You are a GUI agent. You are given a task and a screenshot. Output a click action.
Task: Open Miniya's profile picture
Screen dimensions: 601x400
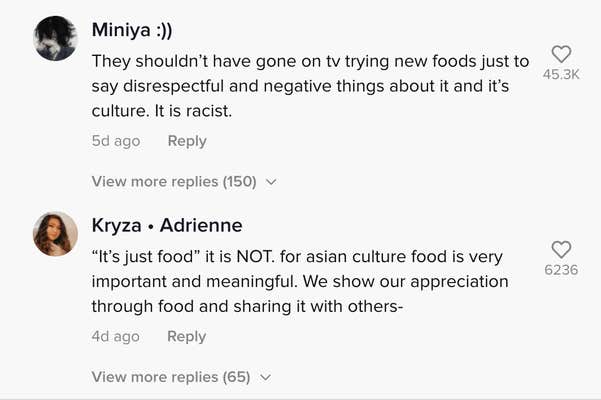click(x=56, y=39)
